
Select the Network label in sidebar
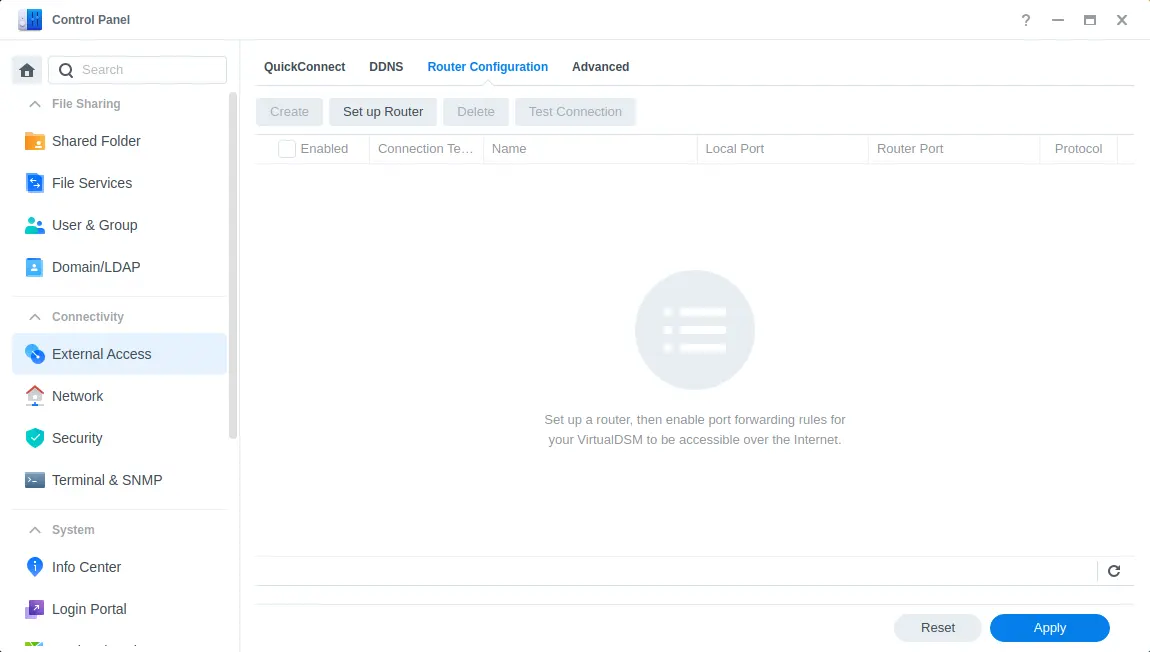click(78, 396)
